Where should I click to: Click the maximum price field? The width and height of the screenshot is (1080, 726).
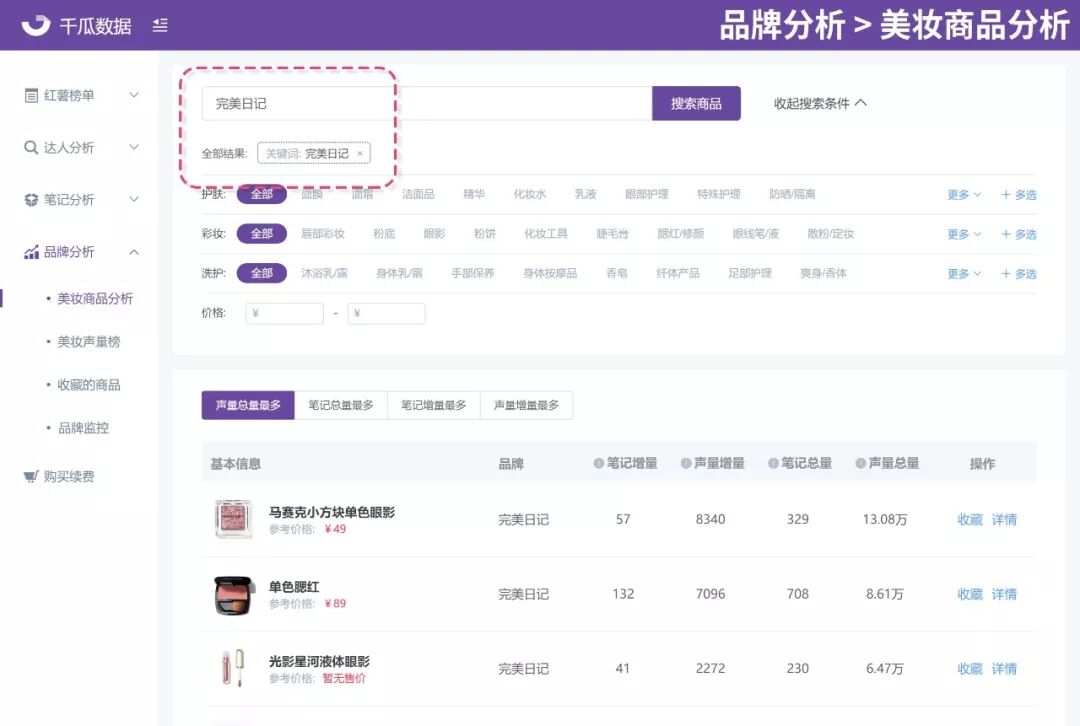386,313
